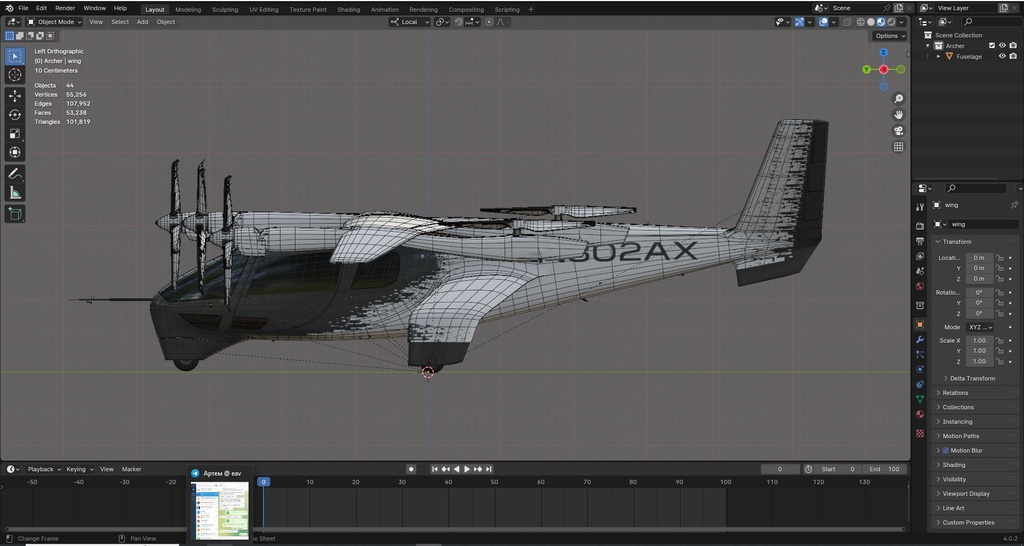Open the Output properties tab
This screenshot has width=1024, height=546.
click(x=920, y=241)
